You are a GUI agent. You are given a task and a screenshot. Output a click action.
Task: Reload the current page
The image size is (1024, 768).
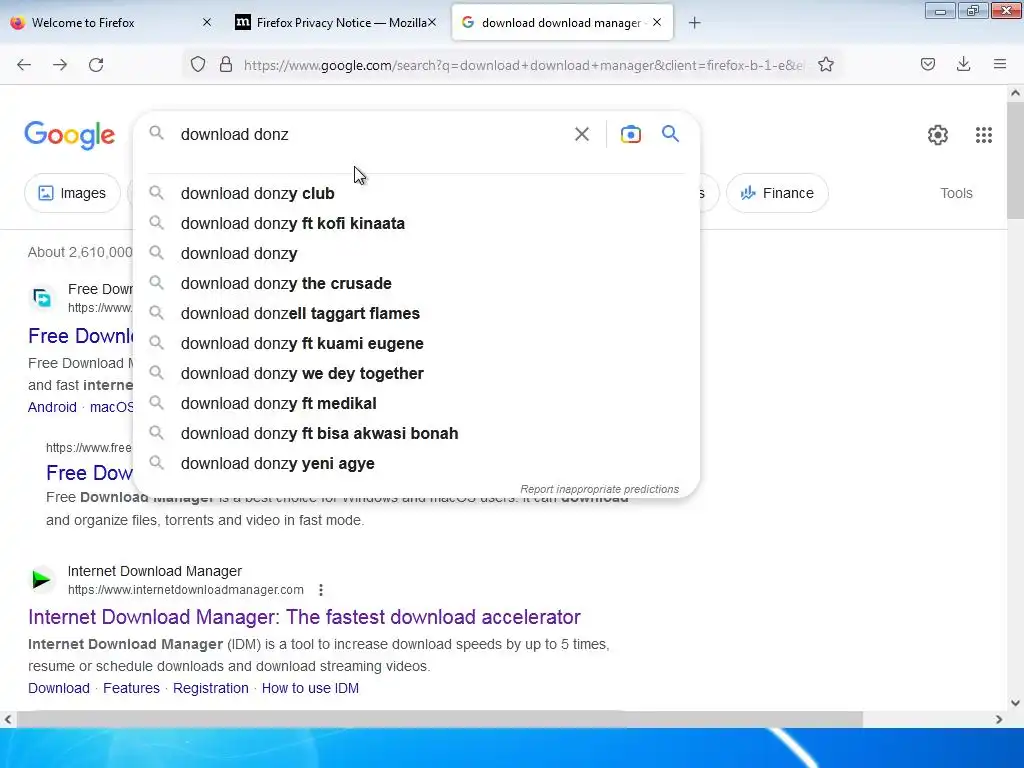click(x=96, y=65)
